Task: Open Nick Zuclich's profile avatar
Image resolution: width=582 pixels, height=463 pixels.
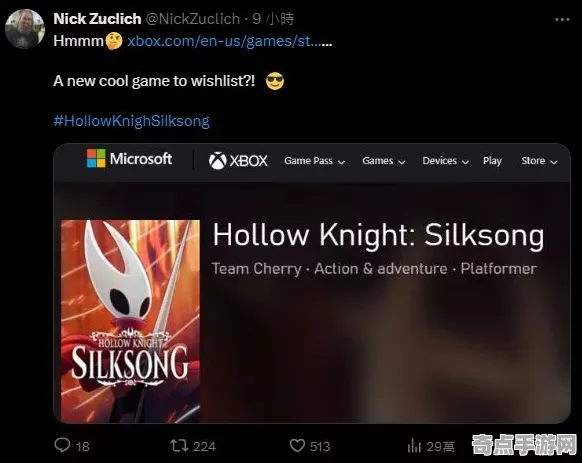Action: pyautogui.click(x=25, y=29)
